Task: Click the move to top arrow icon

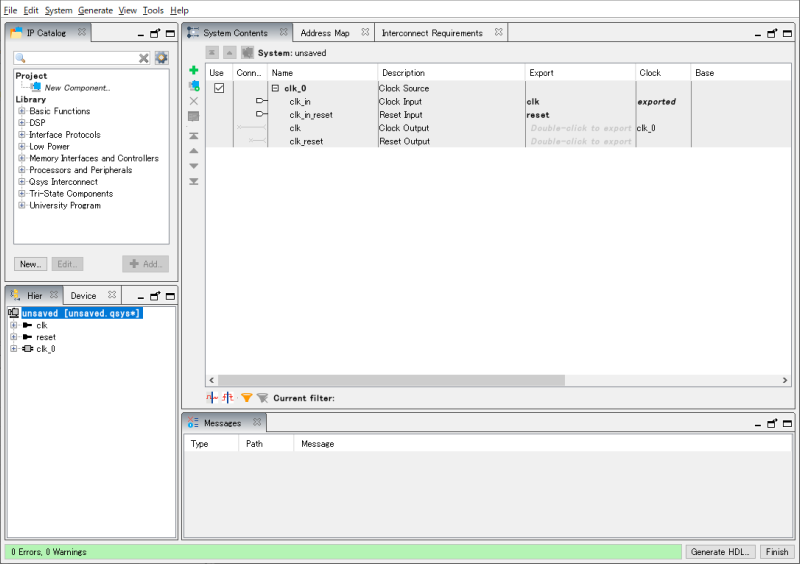Action: pos(194,136)
